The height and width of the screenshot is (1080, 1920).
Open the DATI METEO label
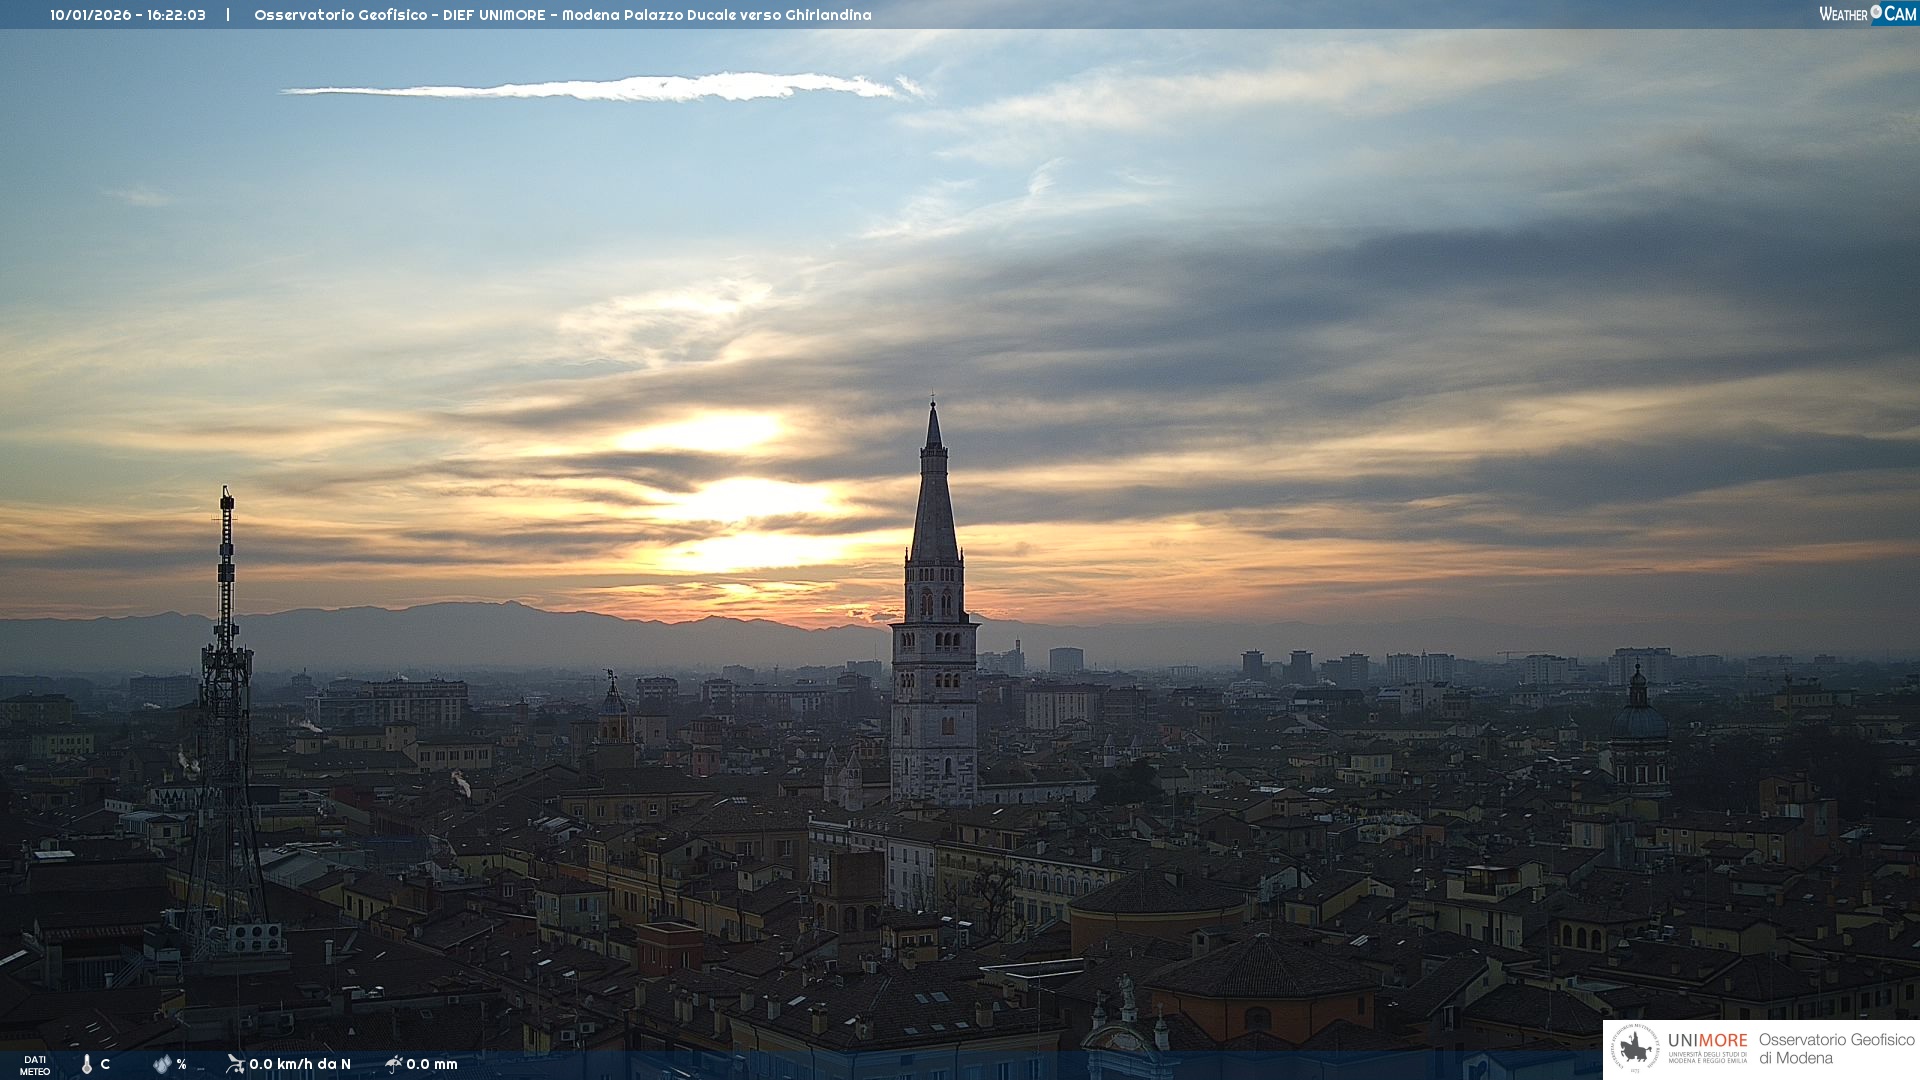click(35, 1065)
